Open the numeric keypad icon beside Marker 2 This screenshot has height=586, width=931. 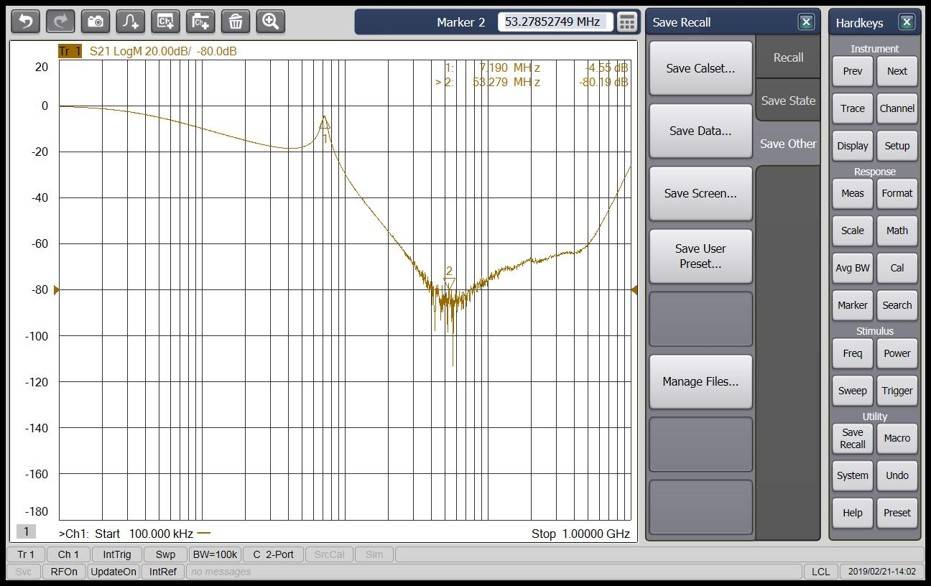[627, 22]
